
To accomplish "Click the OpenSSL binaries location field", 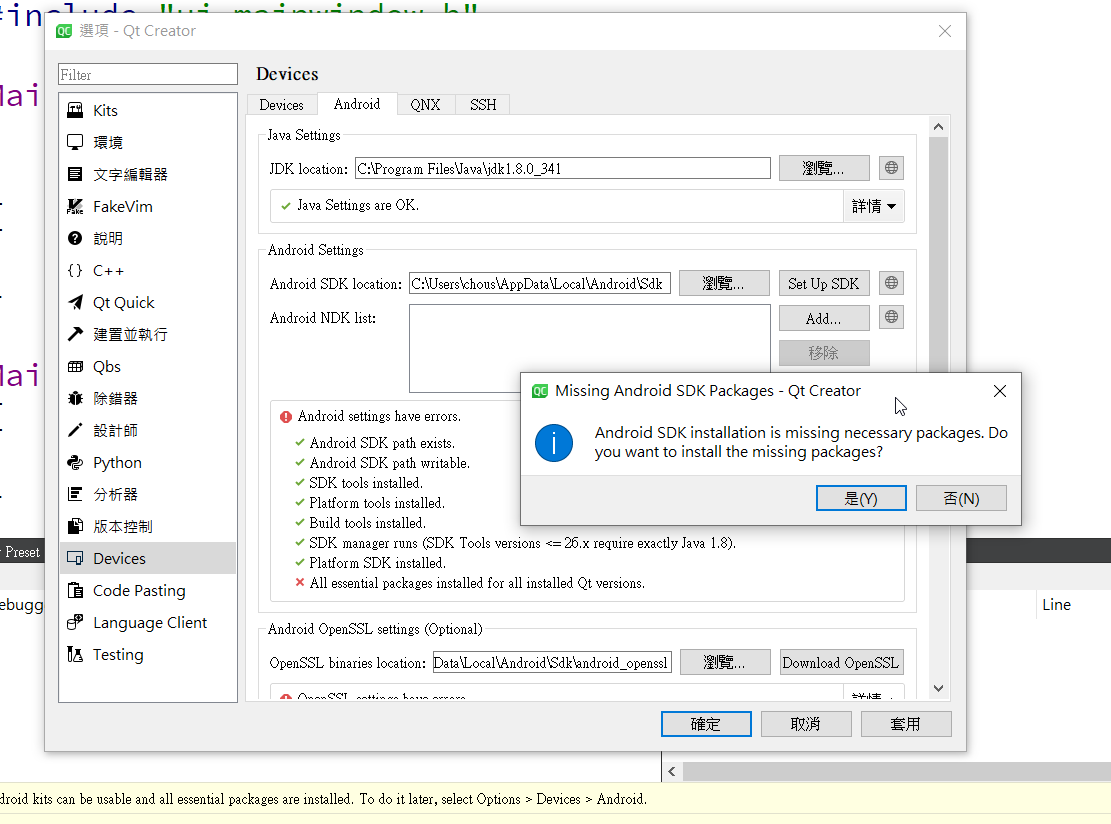I will coord(552,662).
